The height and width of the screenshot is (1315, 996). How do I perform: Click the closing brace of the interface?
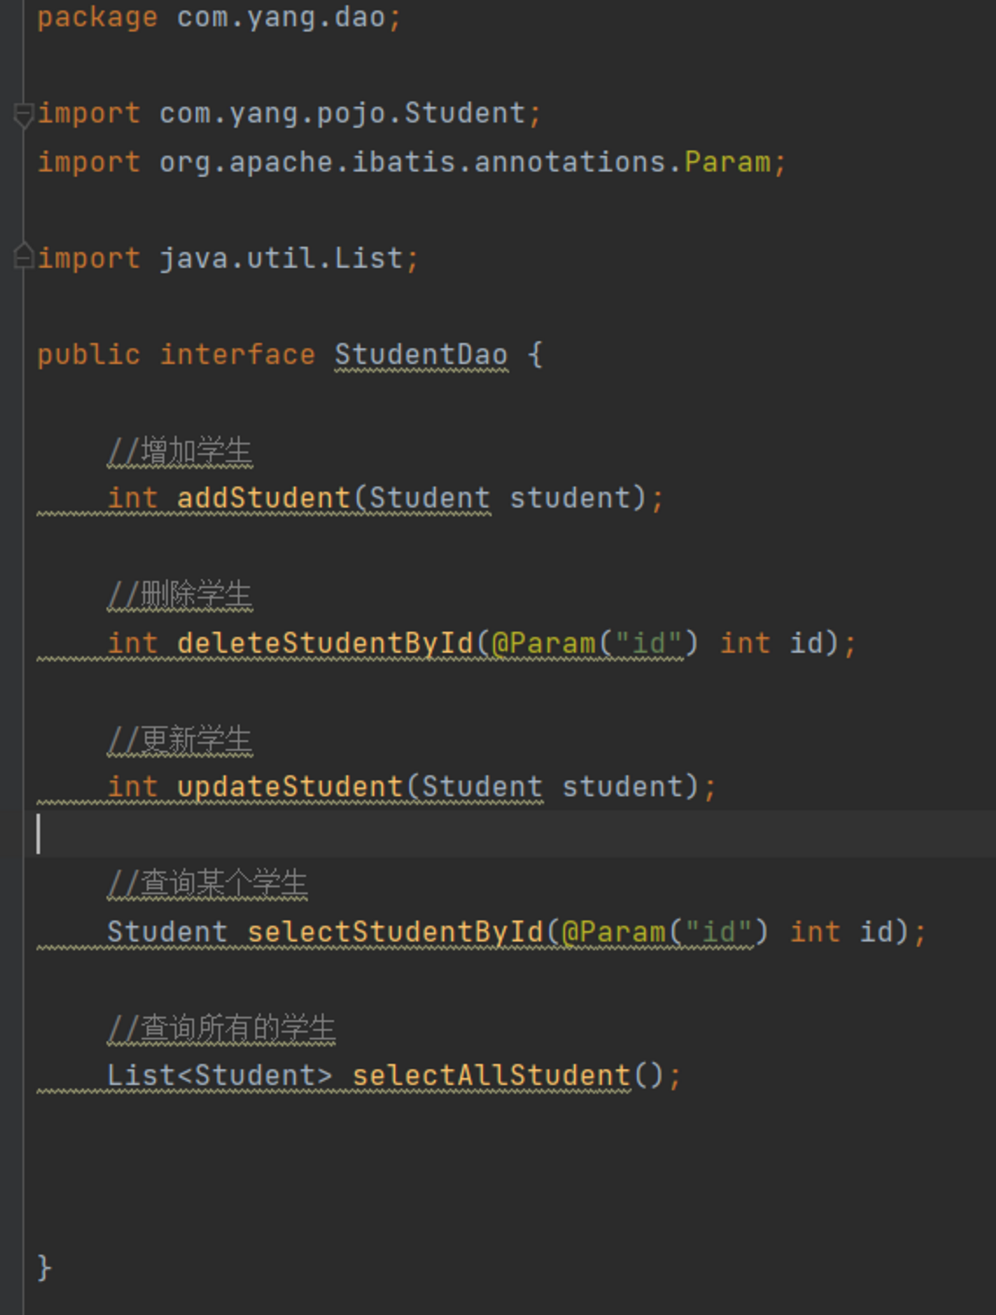click(44, 1268)
